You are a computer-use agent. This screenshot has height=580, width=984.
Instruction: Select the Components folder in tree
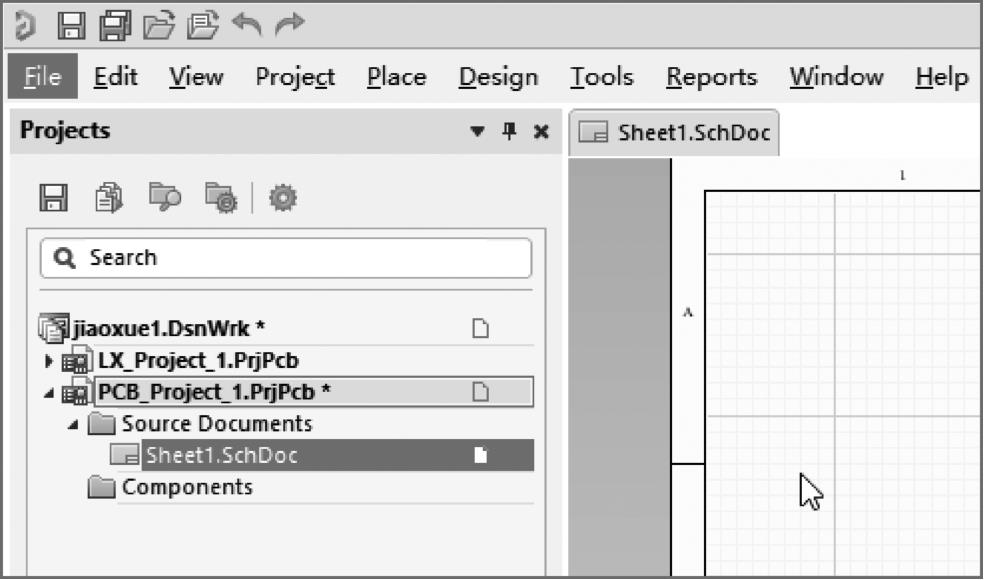pyautogui.click(x=186, y=488)
